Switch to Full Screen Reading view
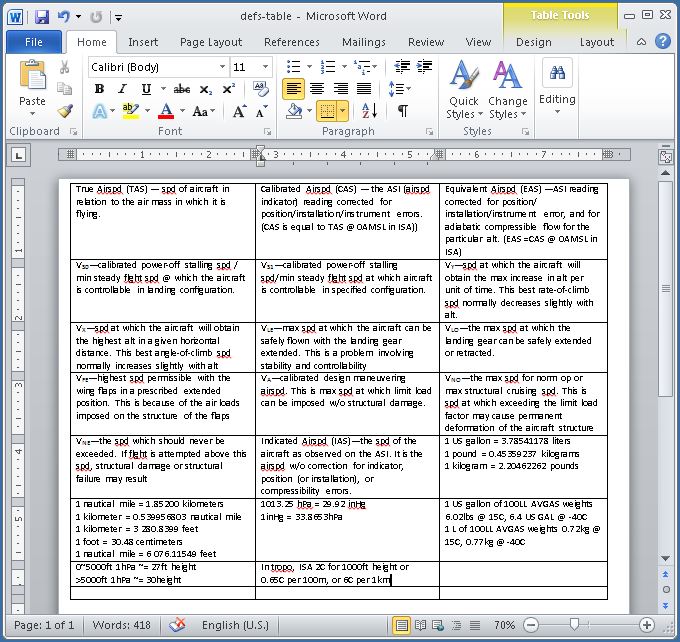This screenshot has height=642, width=680. [x=423, y=625]
